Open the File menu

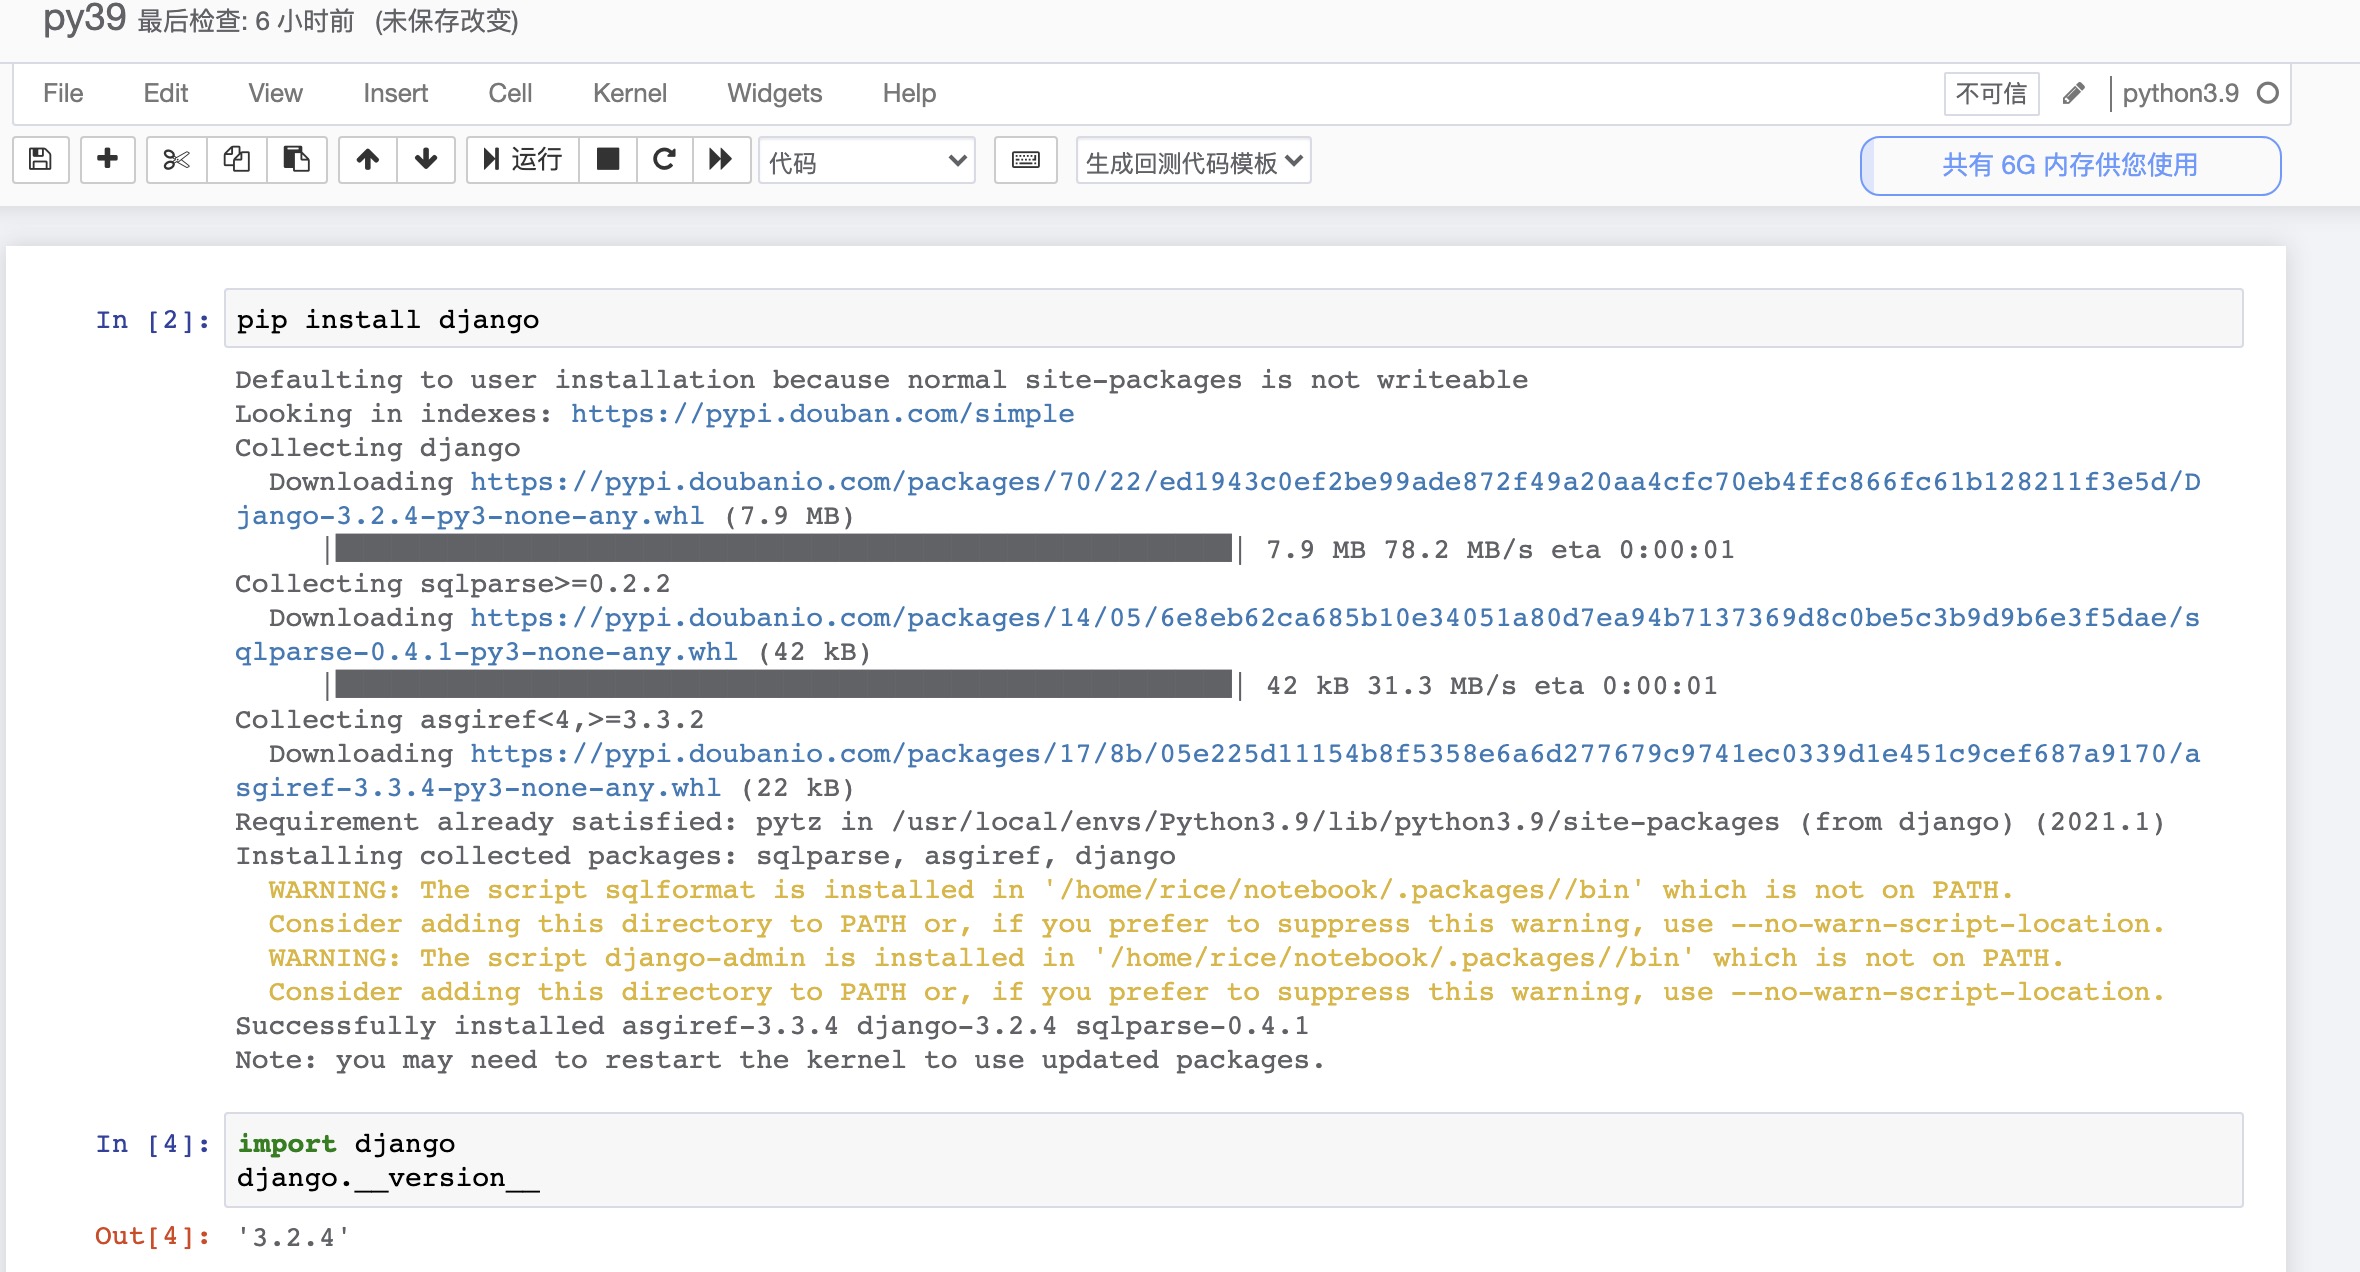point(63,93)
